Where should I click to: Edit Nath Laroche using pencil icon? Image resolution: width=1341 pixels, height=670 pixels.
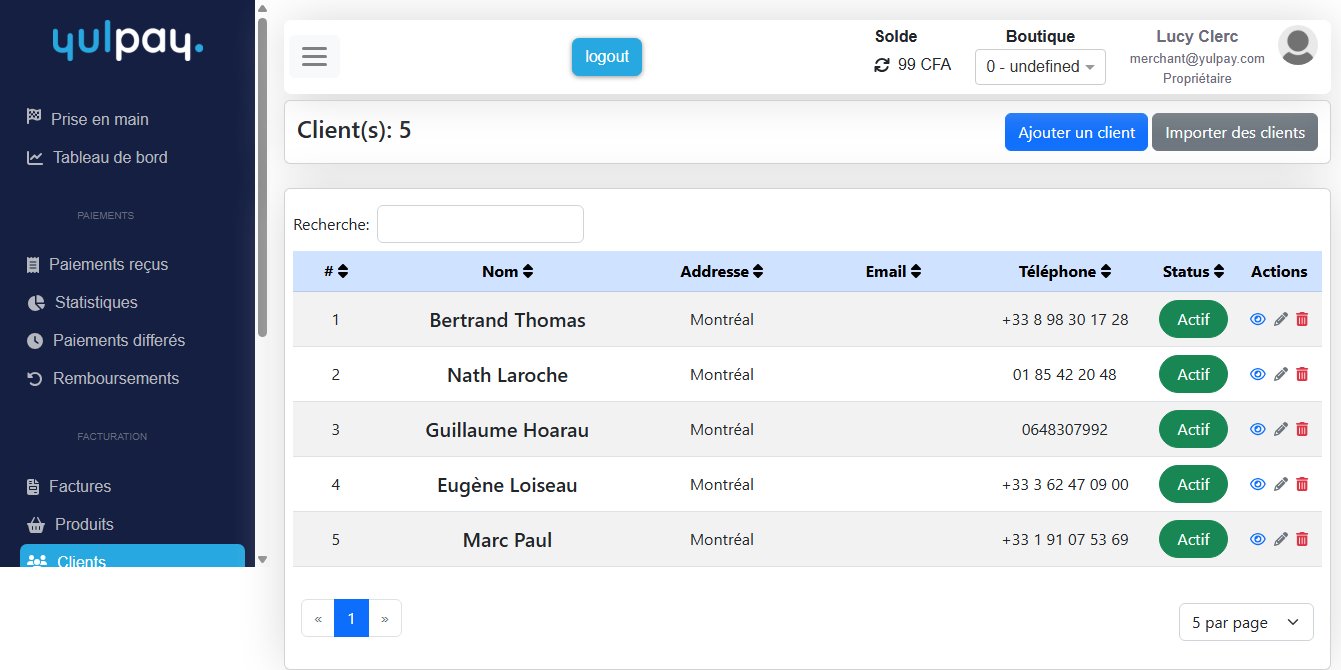(1280, 374)
